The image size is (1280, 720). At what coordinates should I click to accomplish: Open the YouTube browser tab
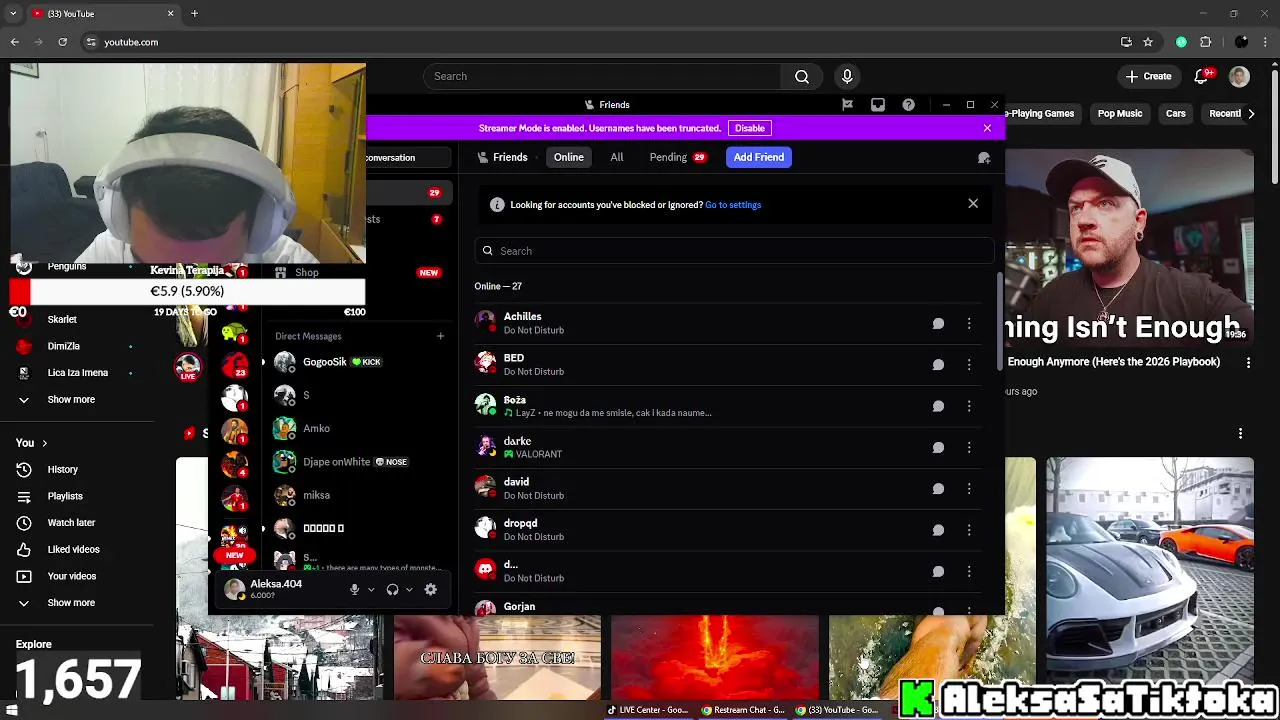(101, 14)
